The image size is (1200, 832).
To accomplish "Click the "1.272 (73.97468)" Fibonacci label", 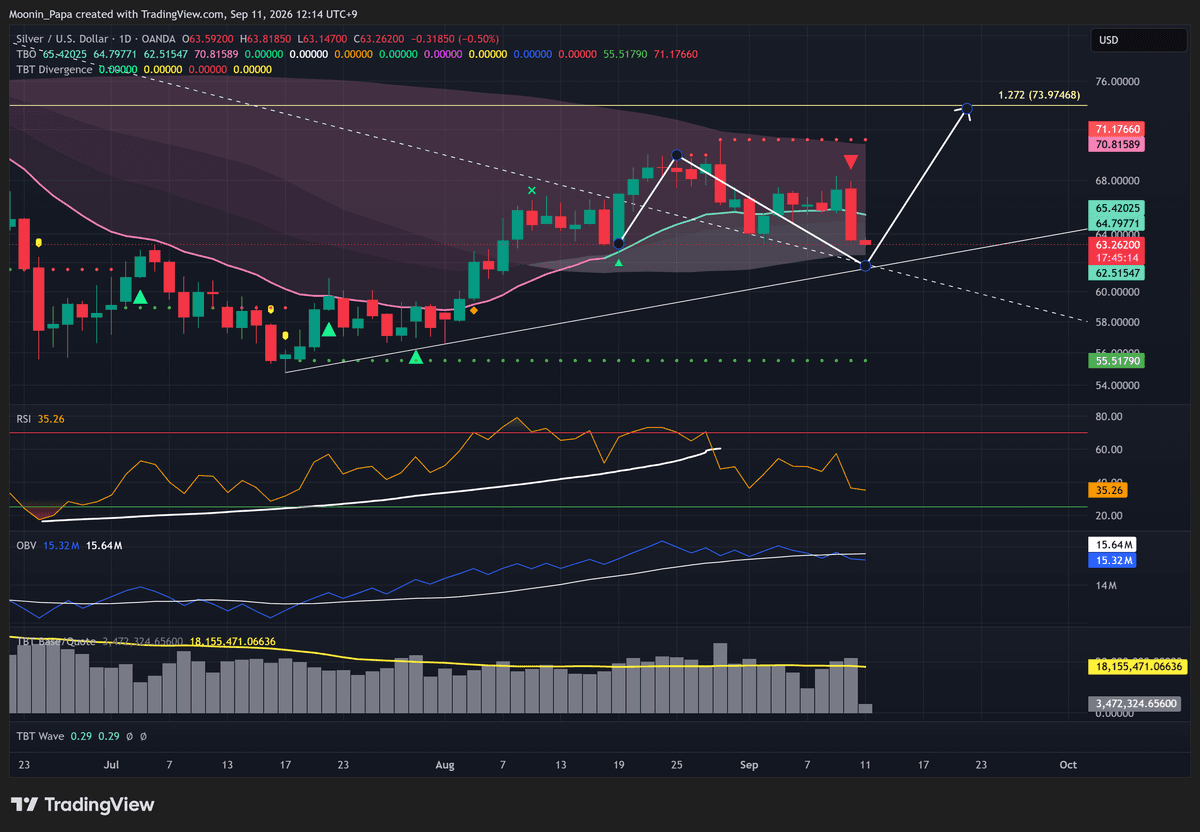I will [x=1039, y=95].
